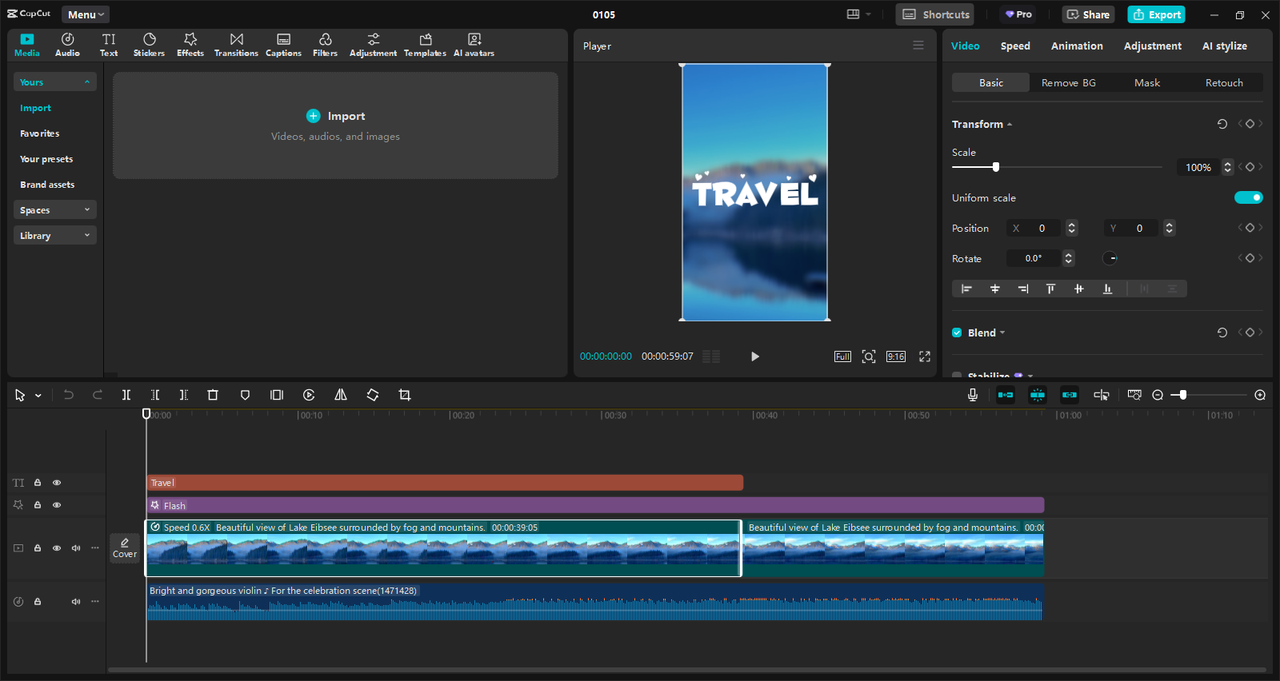This screenshot has width=1280, height=681.
Task: Click the timeline zoom slider handle
Action: (1183, 395)
